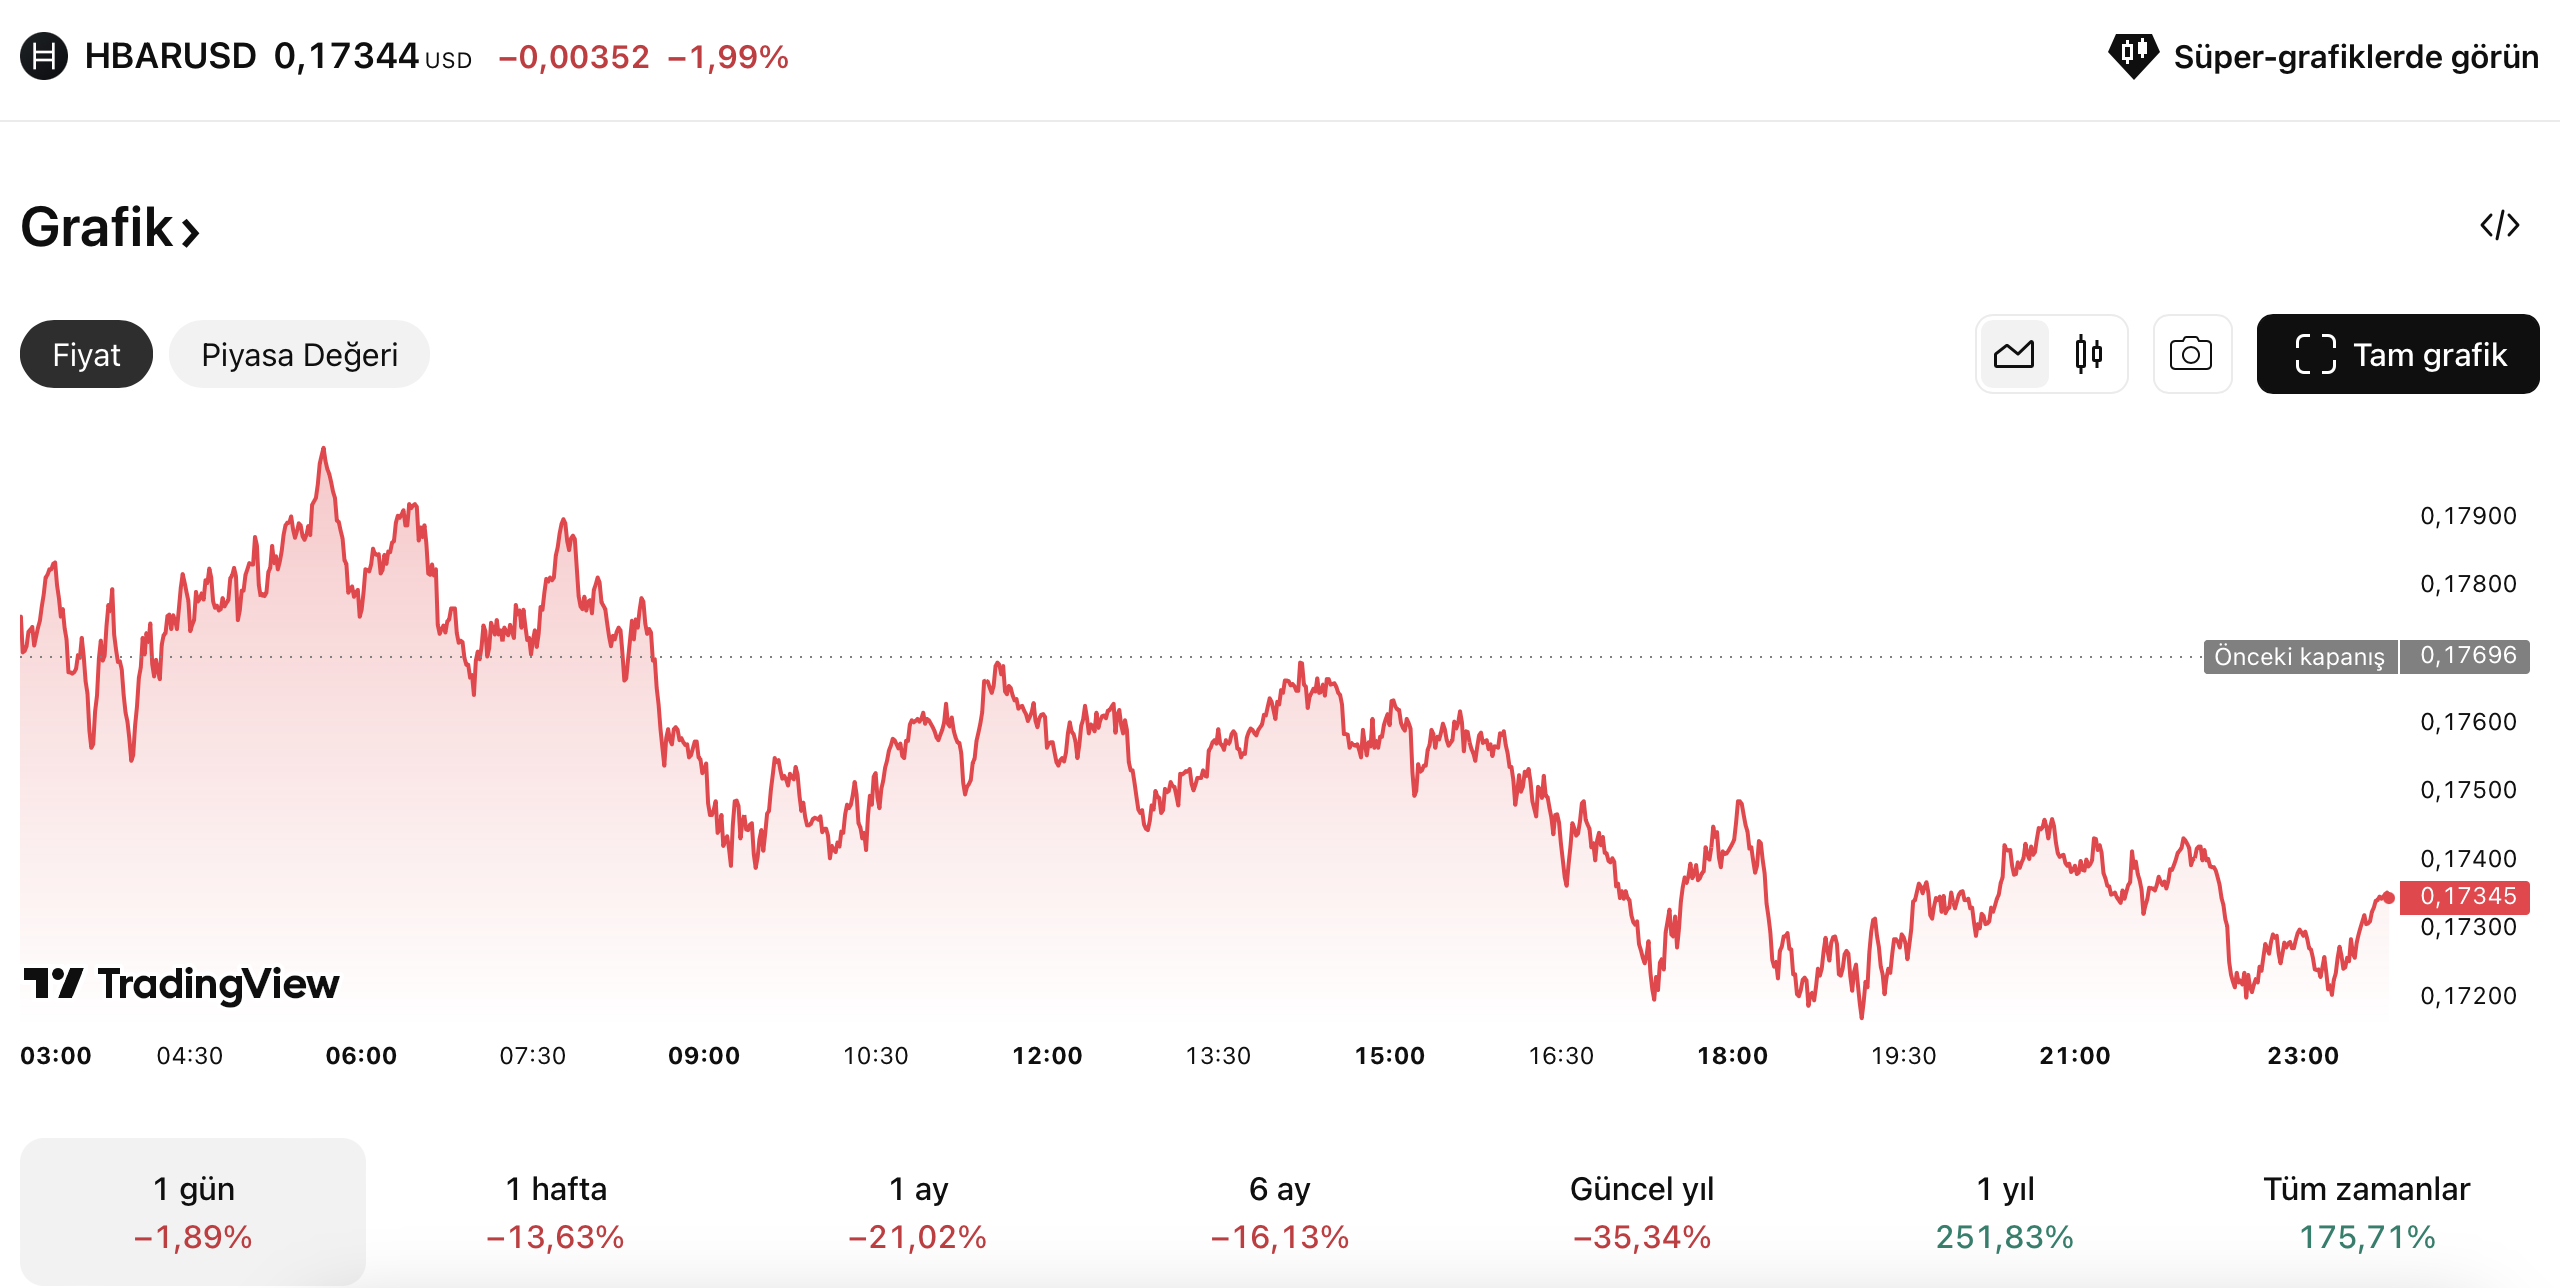Select the Fiyat toggle pill
The width and height of the screenshot is (2560, 1288).
tap(86, 354)
